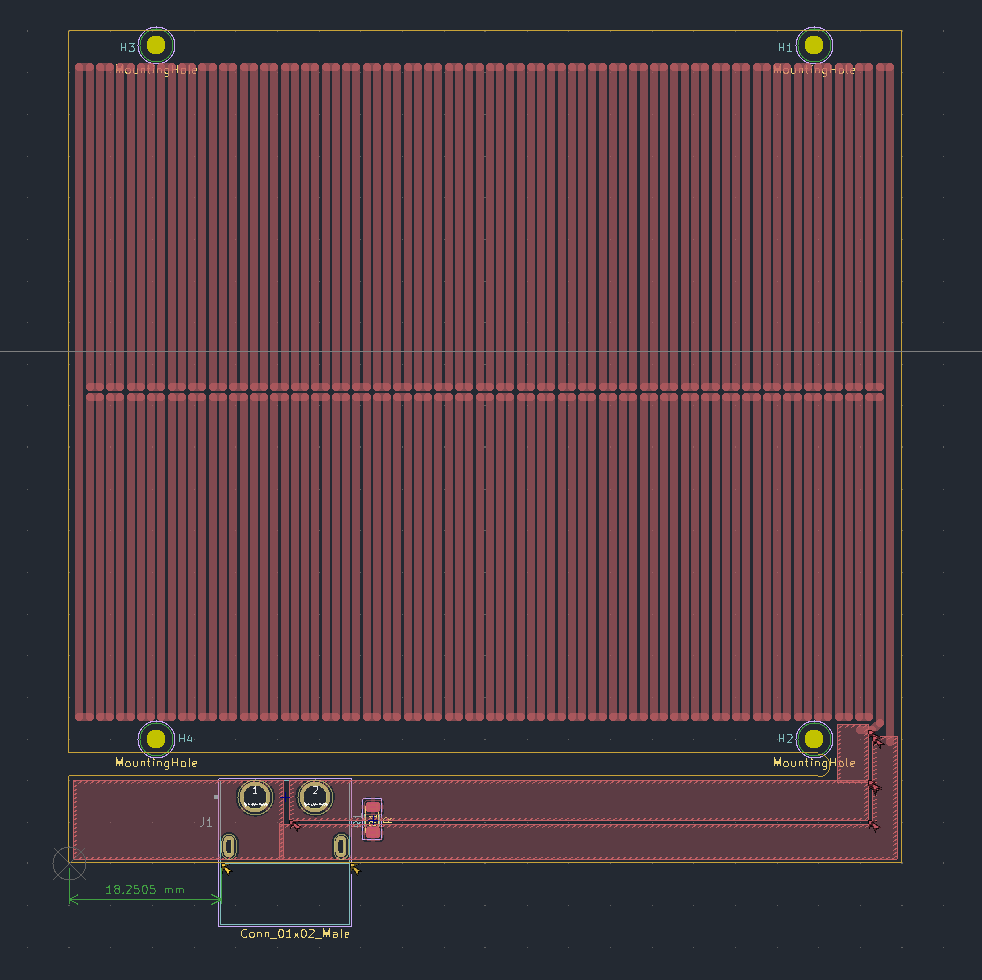Select pad 2 of connector J1
The image size is (982, 980).
315,795
